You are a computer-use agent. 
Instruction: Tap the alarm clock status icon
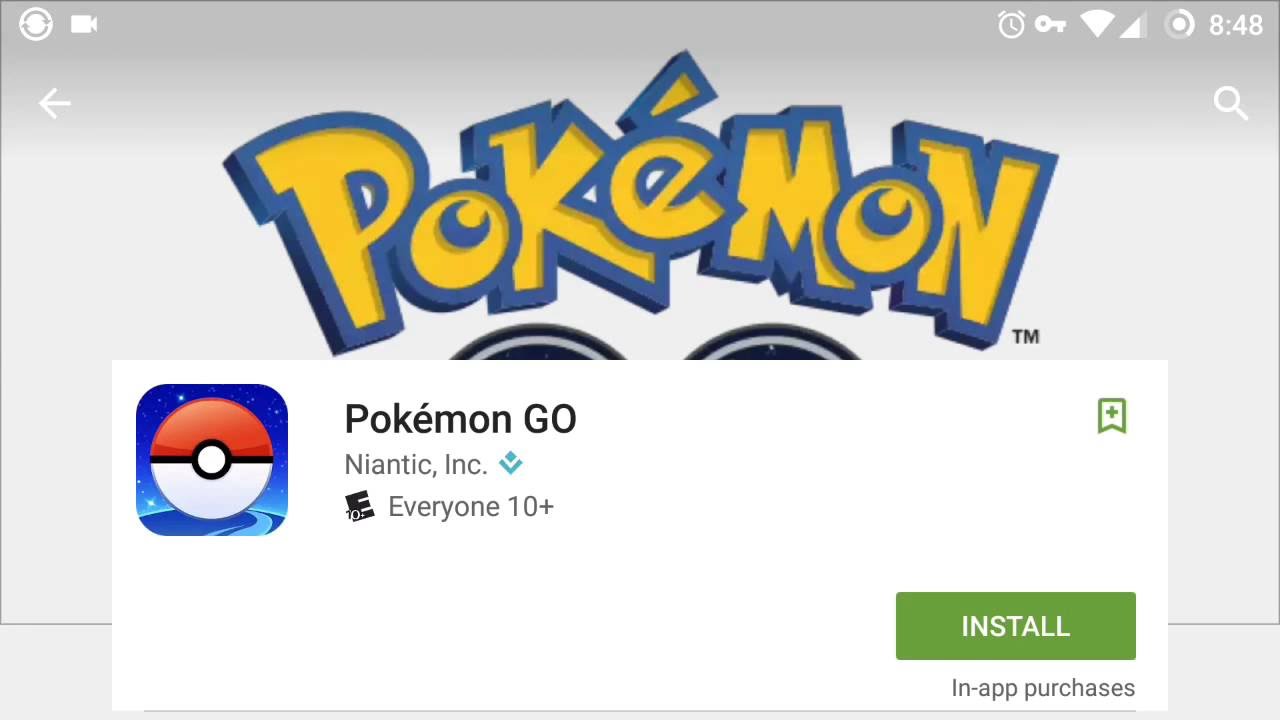tap(1011, 25)
